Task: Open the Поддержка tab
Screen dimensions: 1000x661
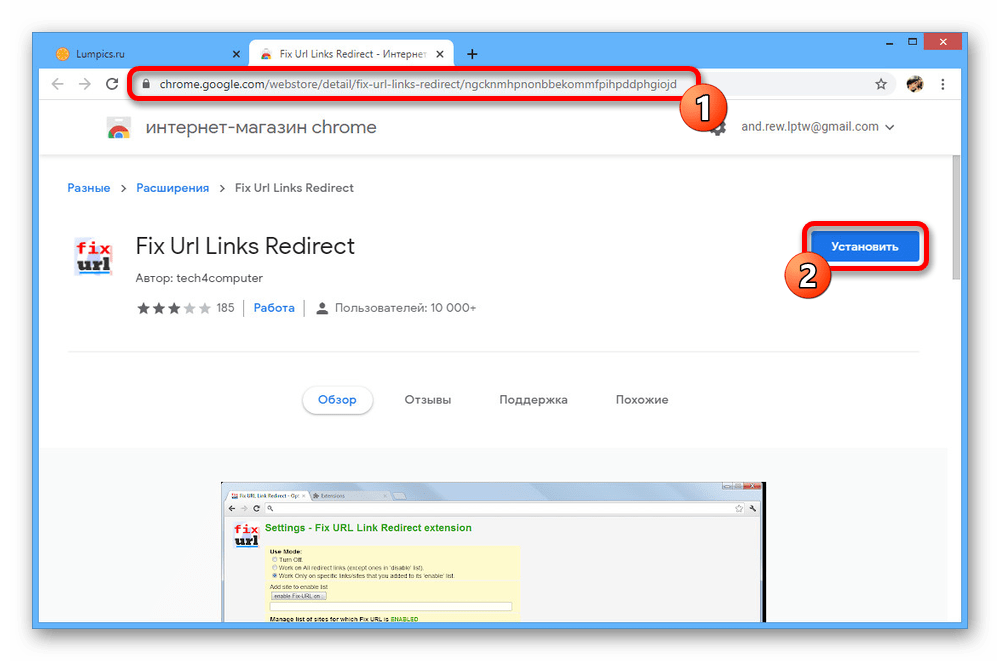Action: coord(533,400)
